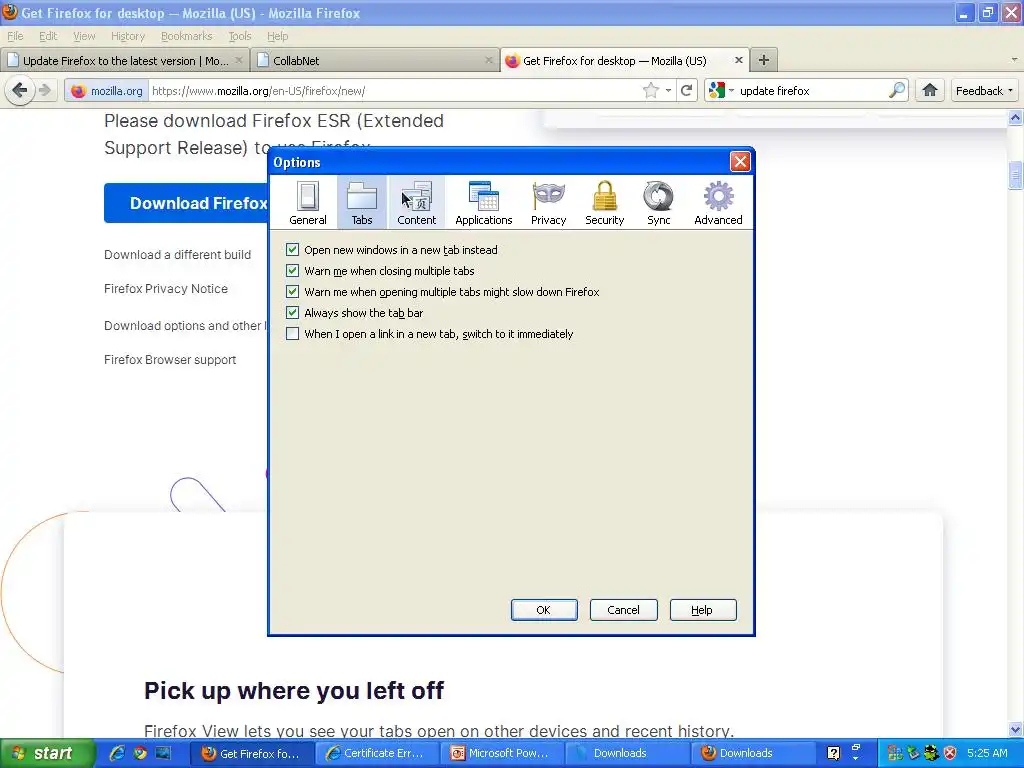Click the search magnifier icon
The height and width of the screenshot is (768, 1024).
pos(897,90)
